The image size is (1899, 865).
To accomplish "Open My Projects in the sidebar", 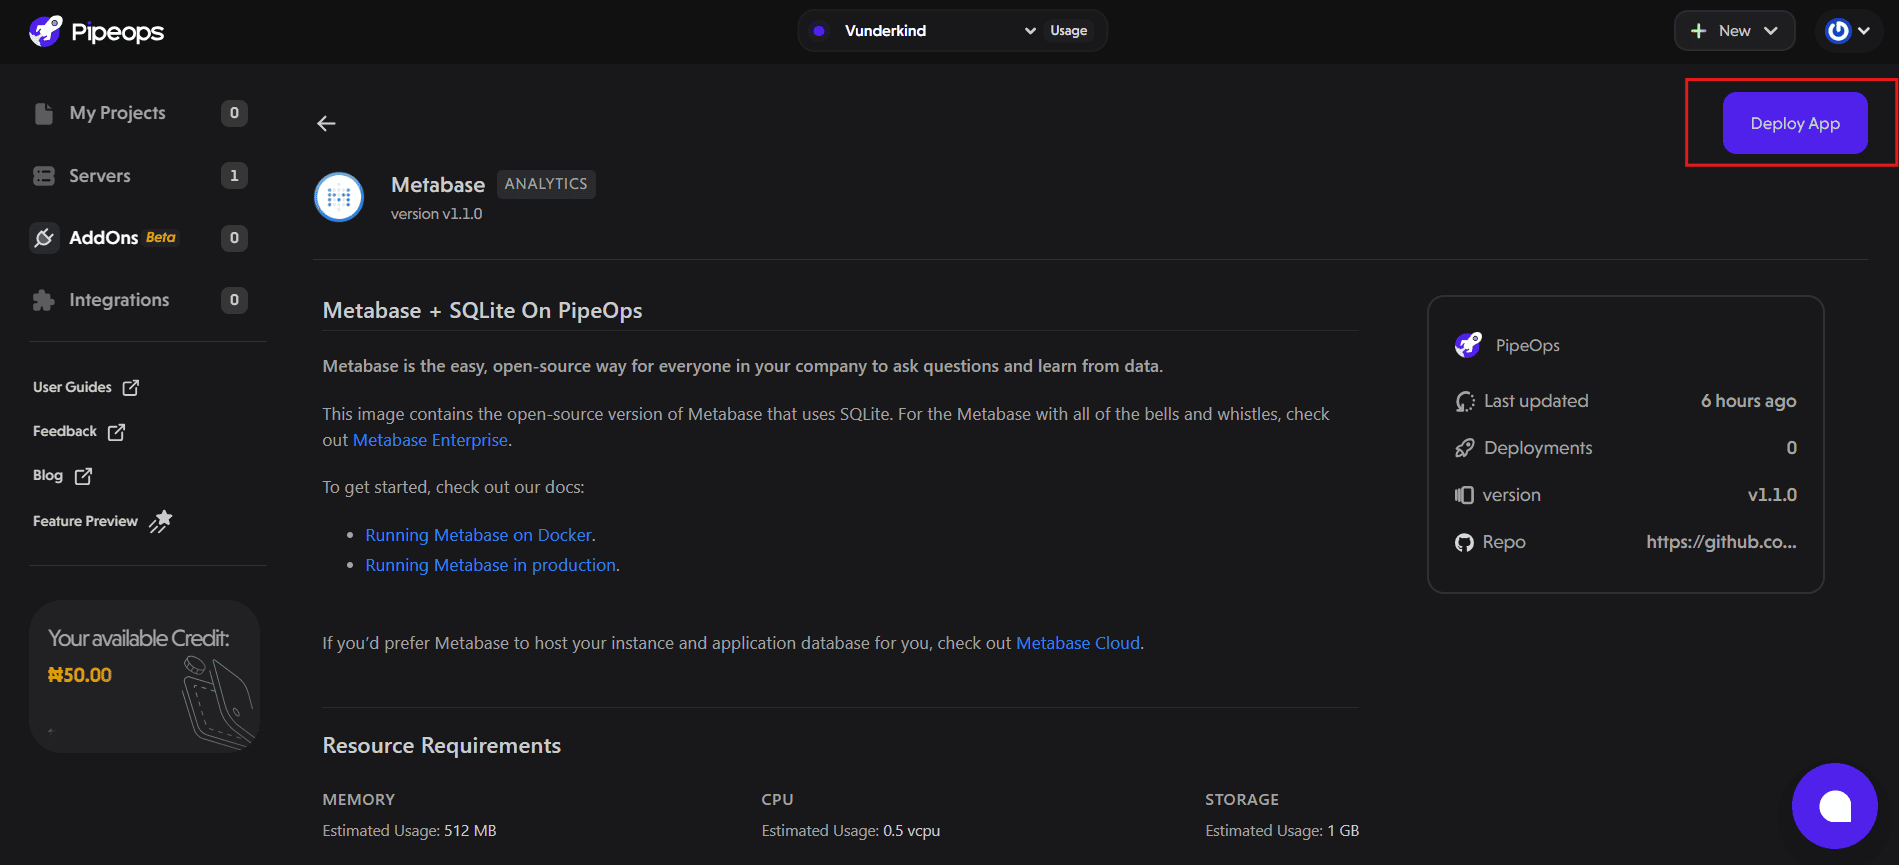I will pyautogui.click(x=117, y=113).
